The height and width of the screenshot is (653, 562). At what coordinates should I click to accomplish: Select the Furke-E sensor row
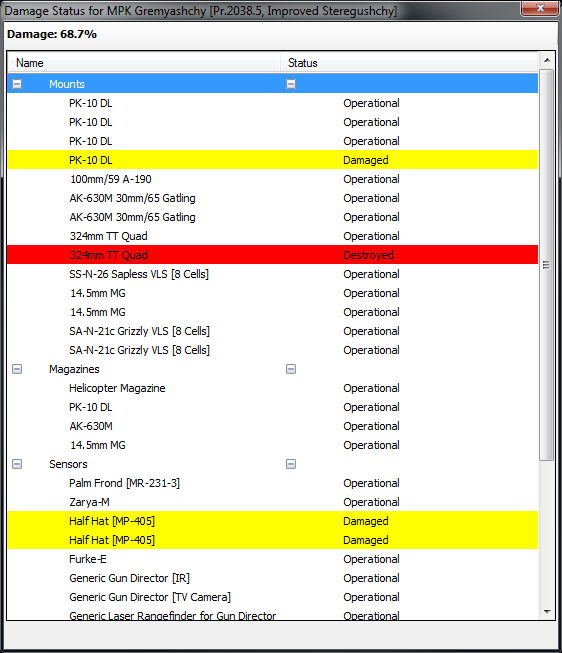(x=272, y=559)
